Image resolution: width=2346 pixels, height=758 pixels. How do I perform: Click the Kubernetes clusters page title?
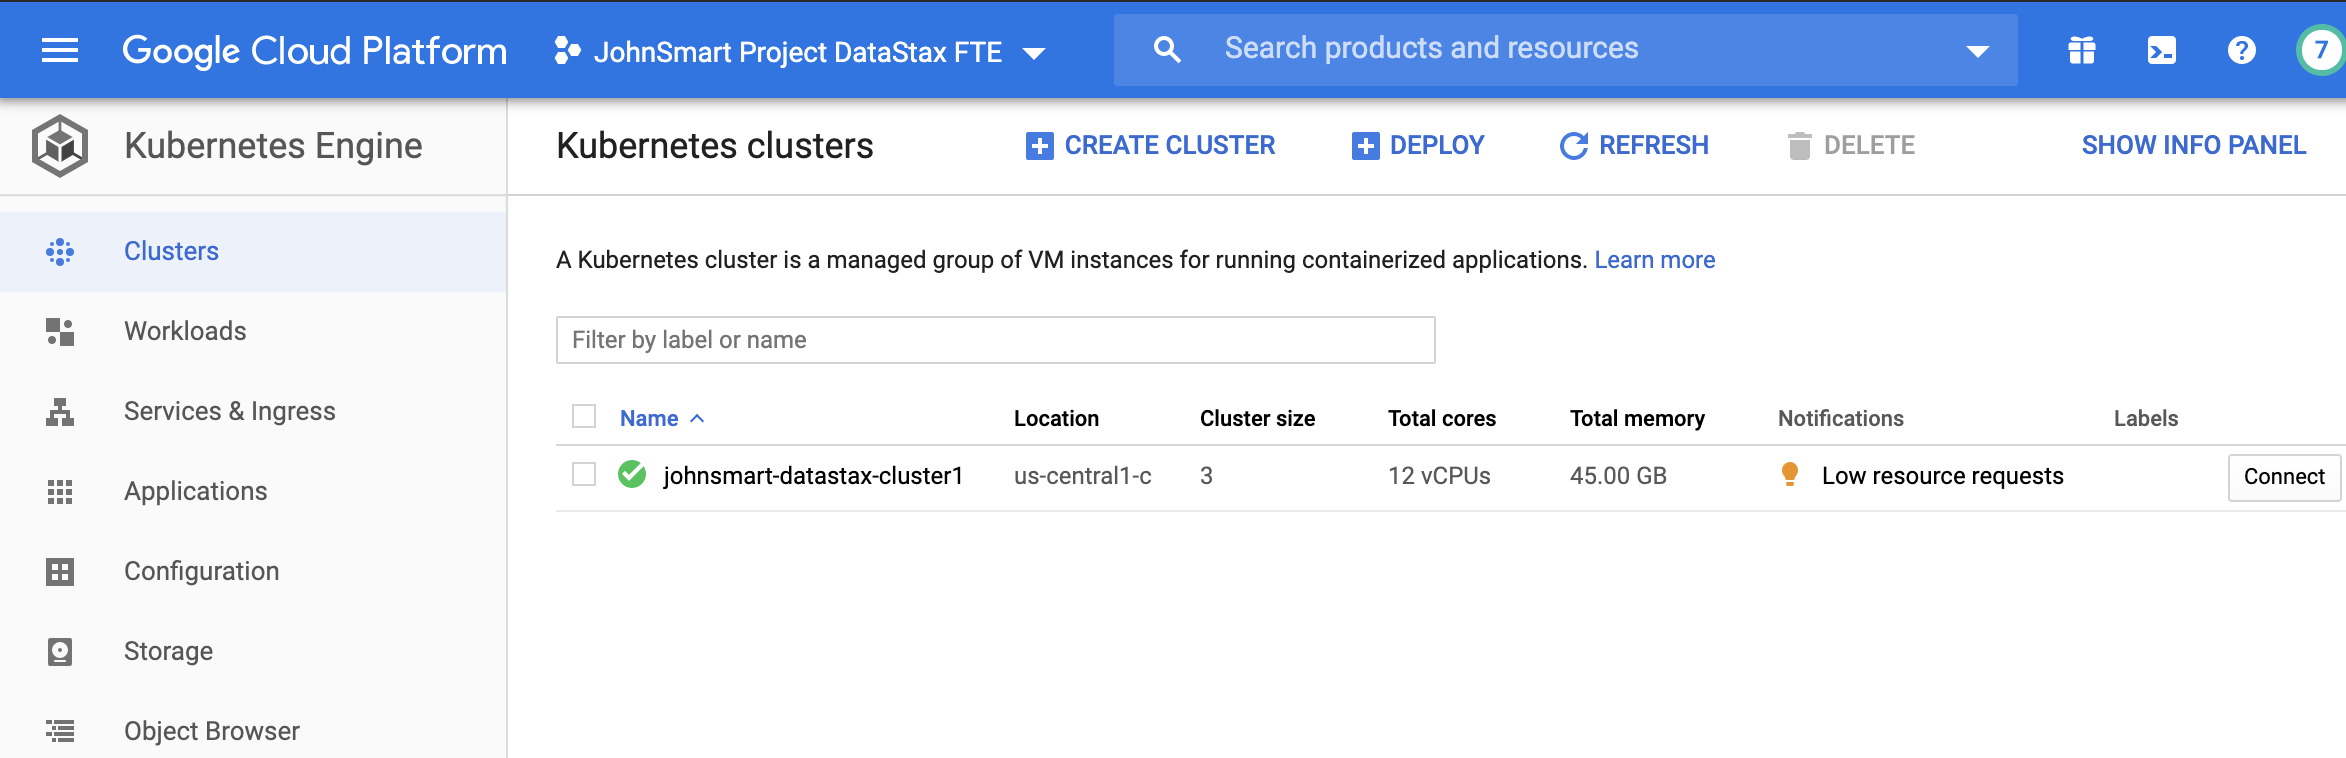pos(715,146)
